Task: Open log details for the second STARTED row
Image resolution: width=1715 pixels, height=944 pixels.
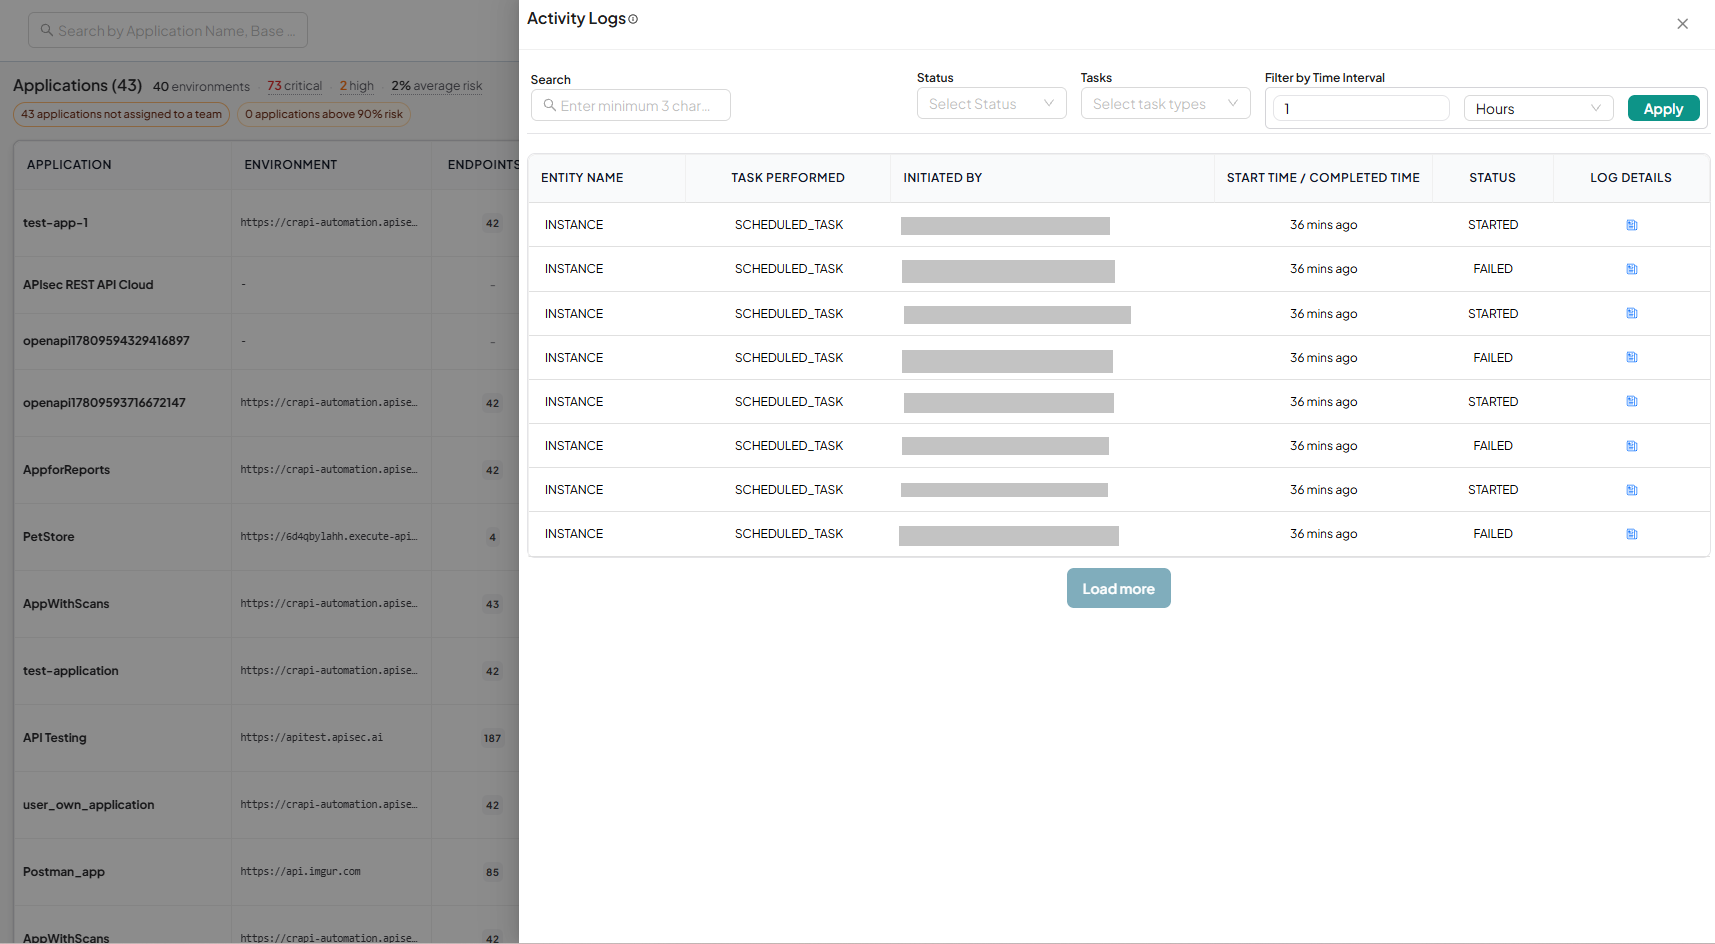Action: pyautogui.click(x=1631, y=313)
